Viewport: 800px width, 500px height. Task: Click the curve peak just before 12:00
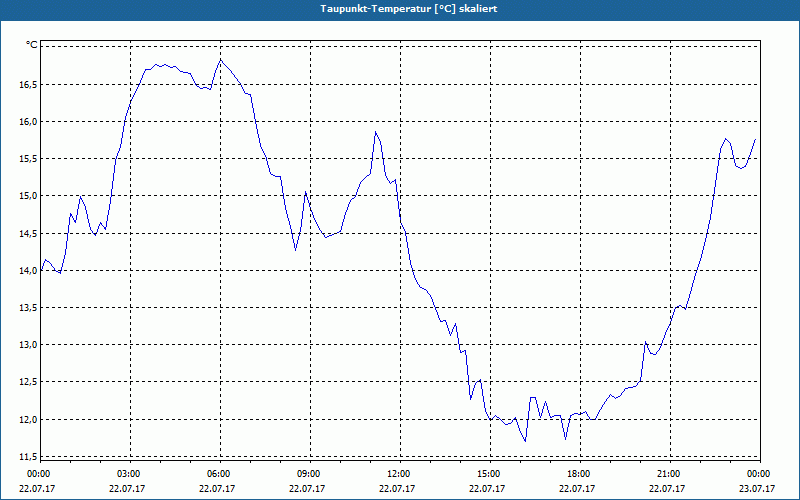coord(376,132)
